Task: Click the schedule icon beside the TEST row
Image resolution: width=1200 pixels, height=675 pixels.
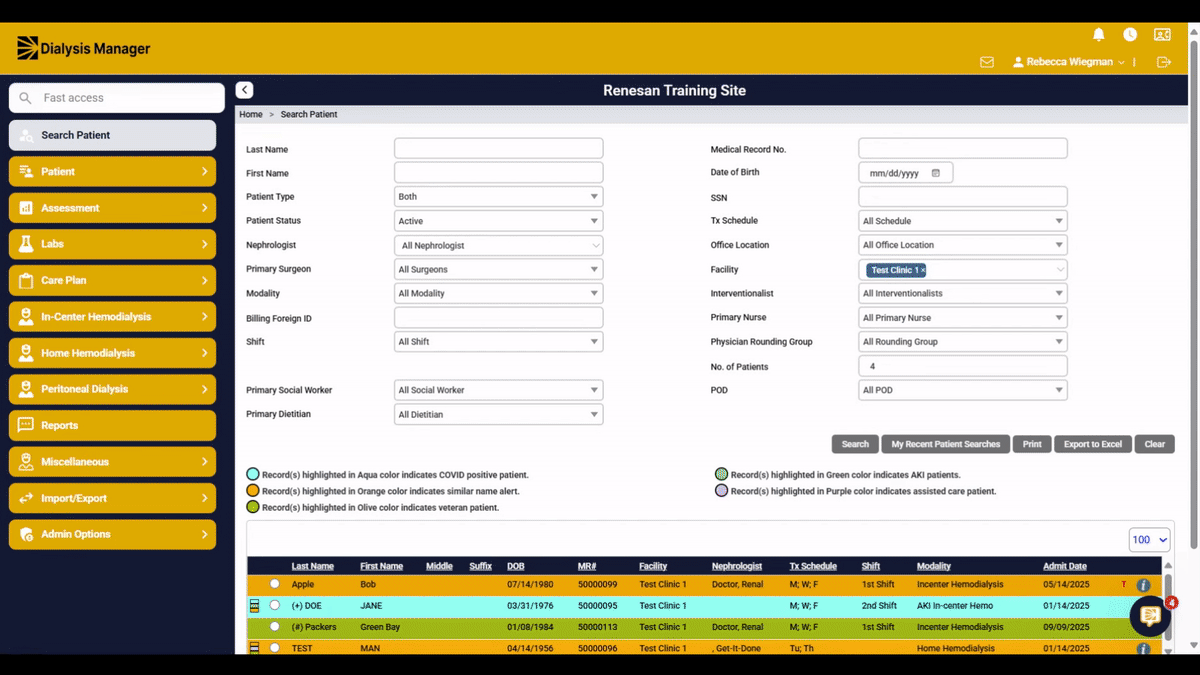Action: (x=254, y=648)
